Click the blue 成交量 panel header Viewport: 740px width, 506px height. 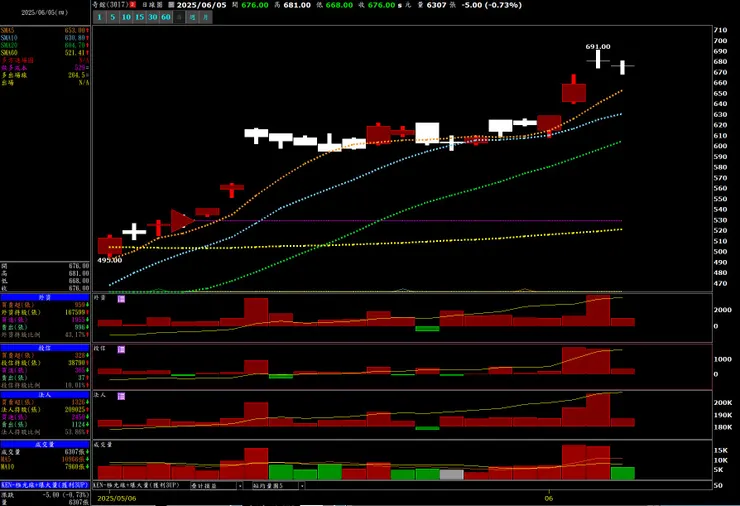45,444
